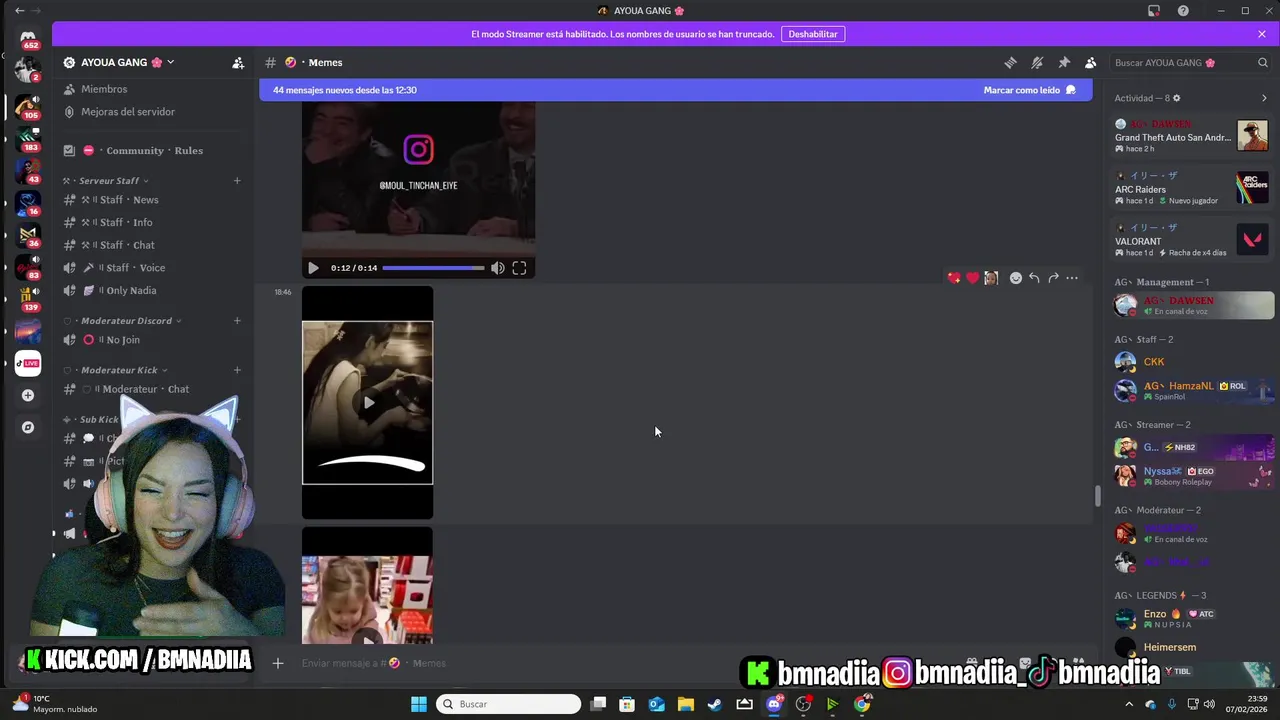This screenshot has height=720, width=1280.
Task: Open the Grand Theft Auto San Andreas activity
Action: click(x=1191, y=136)
